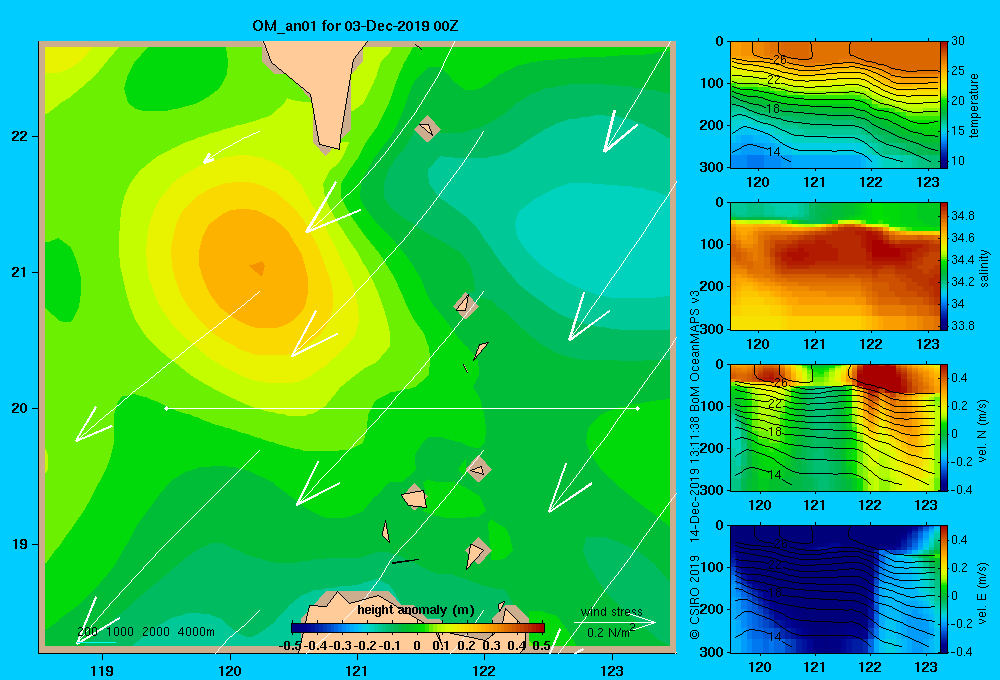
Task: Click the "BoM OceanMAPS v3" vertical credit text
Action: pyautogui.click(x=695, y=351)
